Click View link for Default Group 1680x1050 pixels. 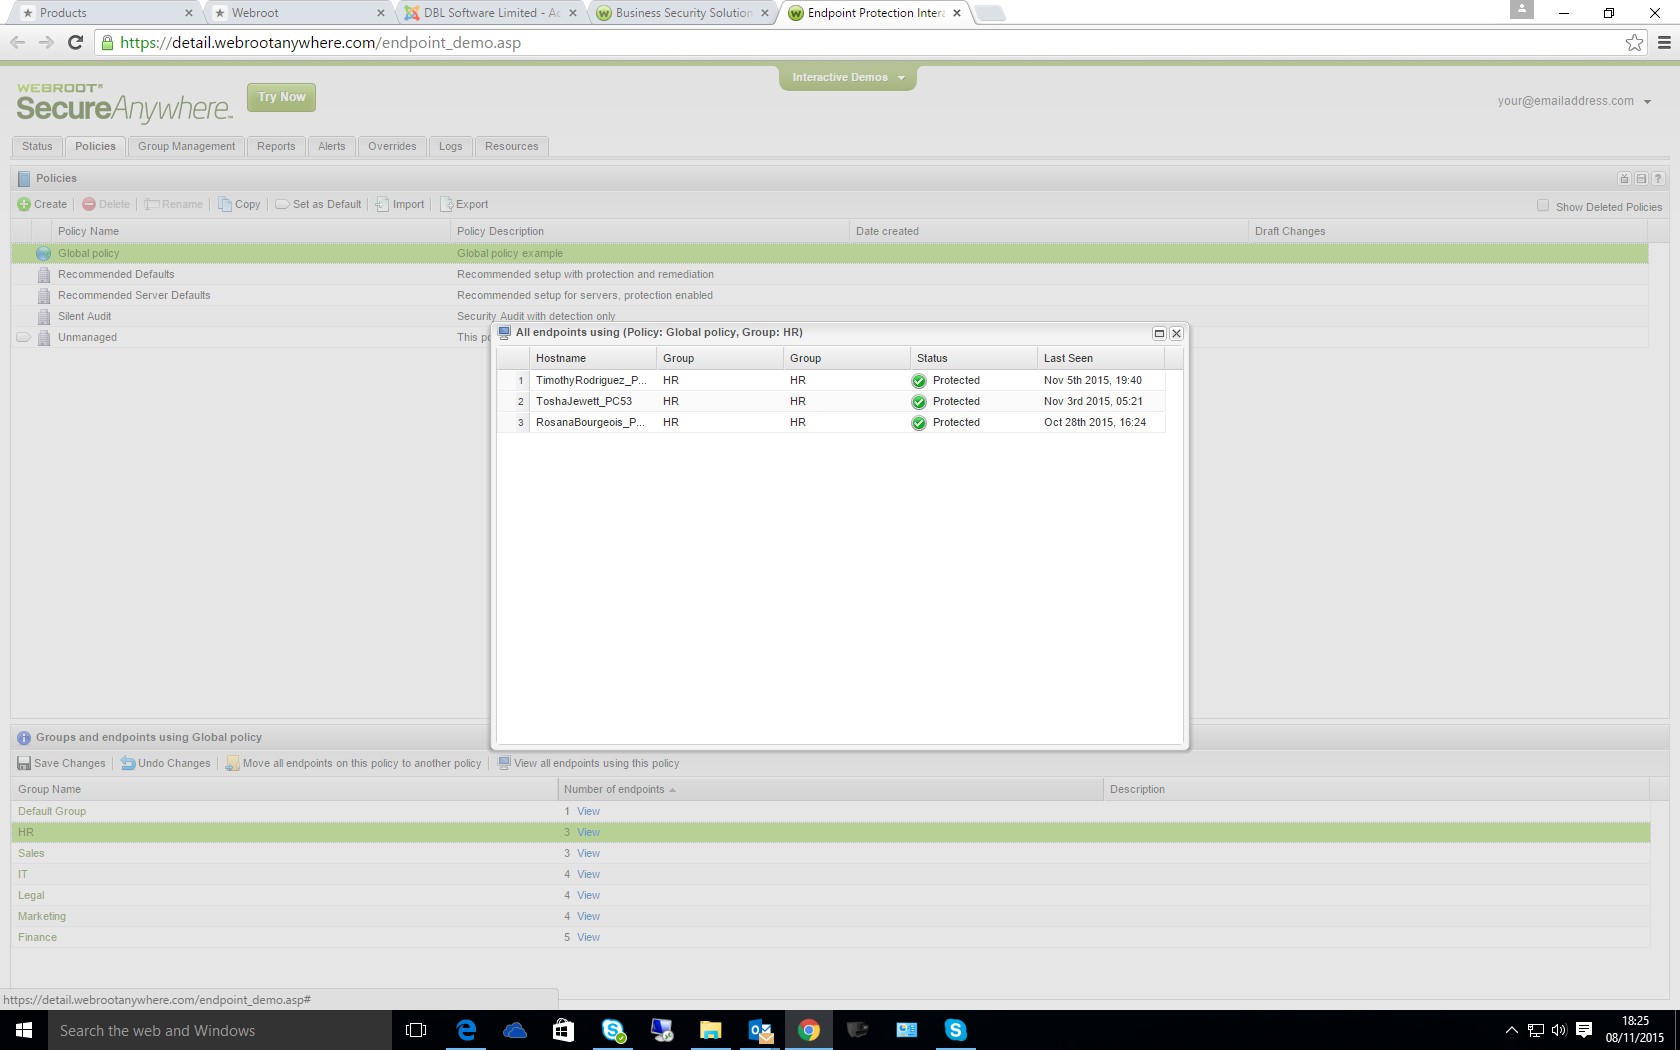588,812
